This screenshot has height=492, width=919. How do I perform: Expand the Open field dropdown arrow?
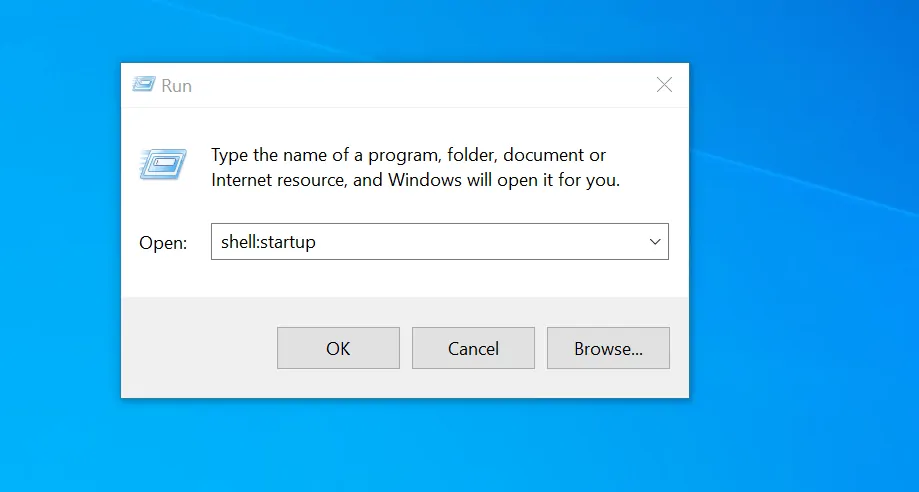click(x=655, y=242)
